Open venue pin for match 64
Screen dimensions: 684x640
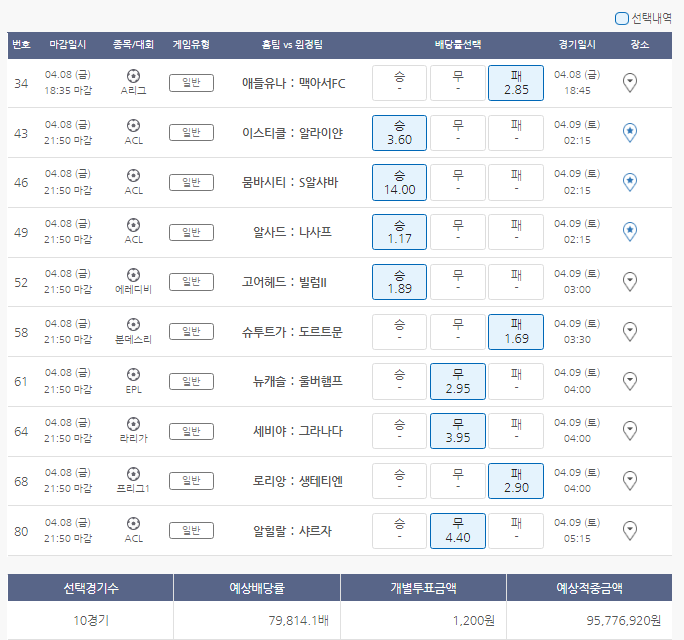(x=629, y=431)
